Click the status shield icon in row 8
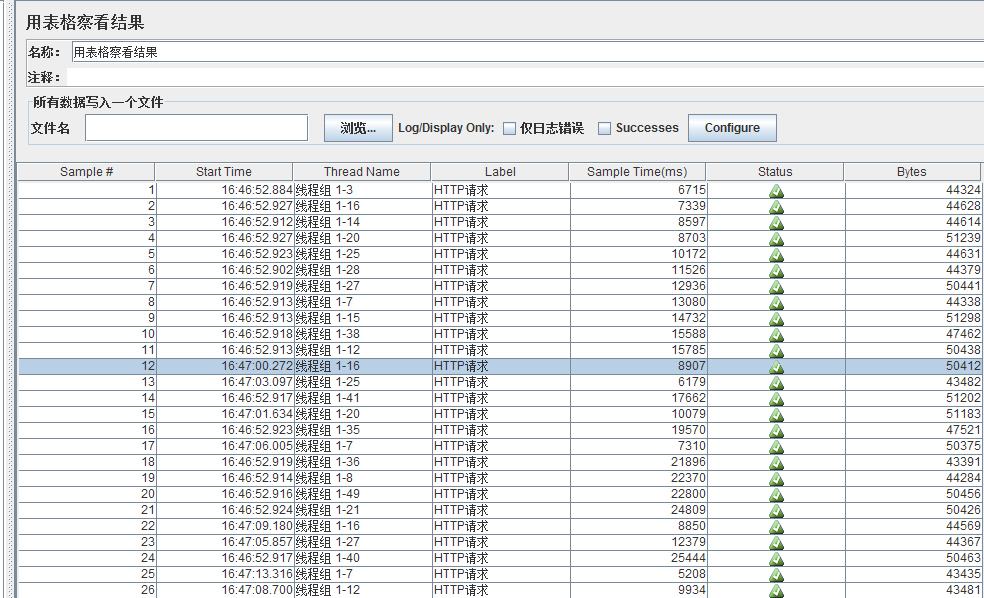This screenshot has height=598, width=984. coord(776,302)
